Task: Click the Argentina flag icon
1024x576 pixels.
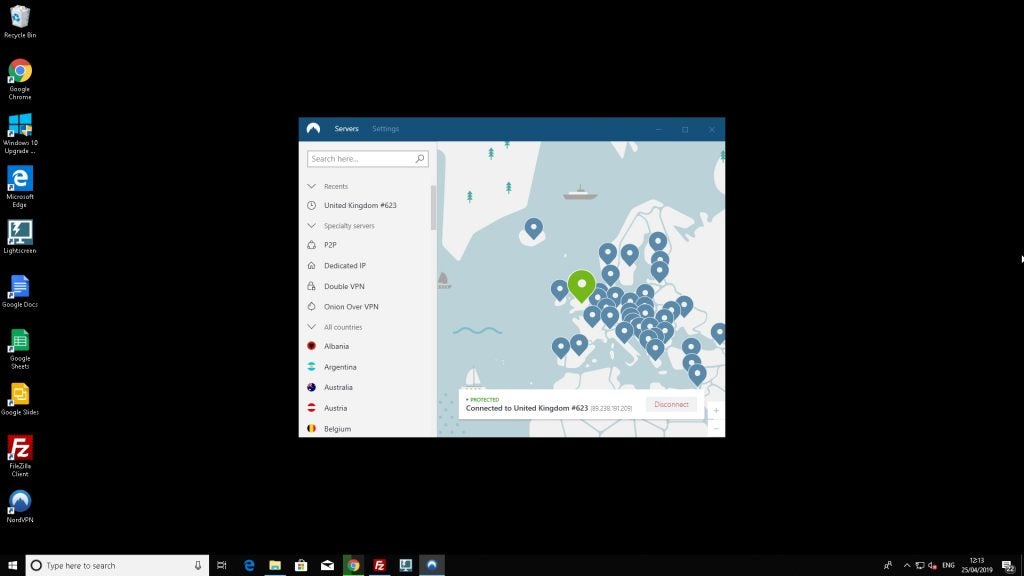Action: (312, 366)
